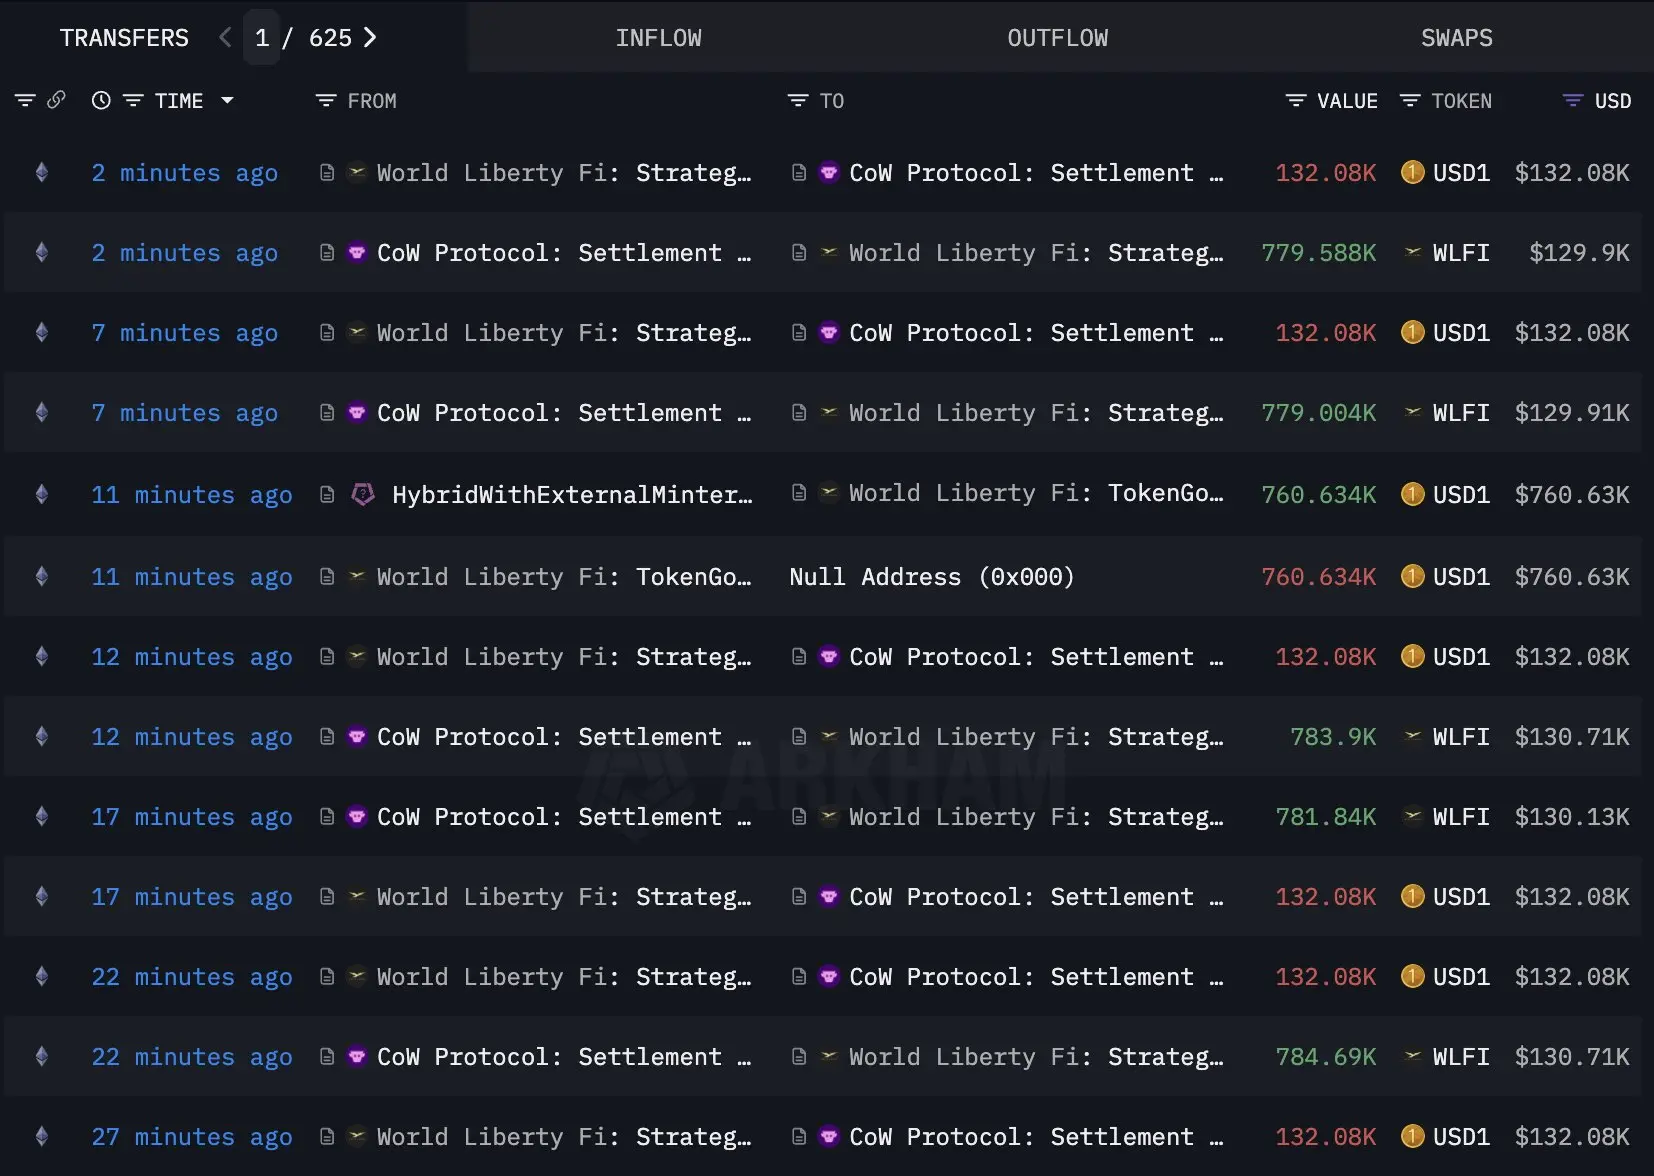Click the Ethereum icon in the 779.588K row
The width and height of the screenshot is (1654, 1176).
tap(42, 252)
